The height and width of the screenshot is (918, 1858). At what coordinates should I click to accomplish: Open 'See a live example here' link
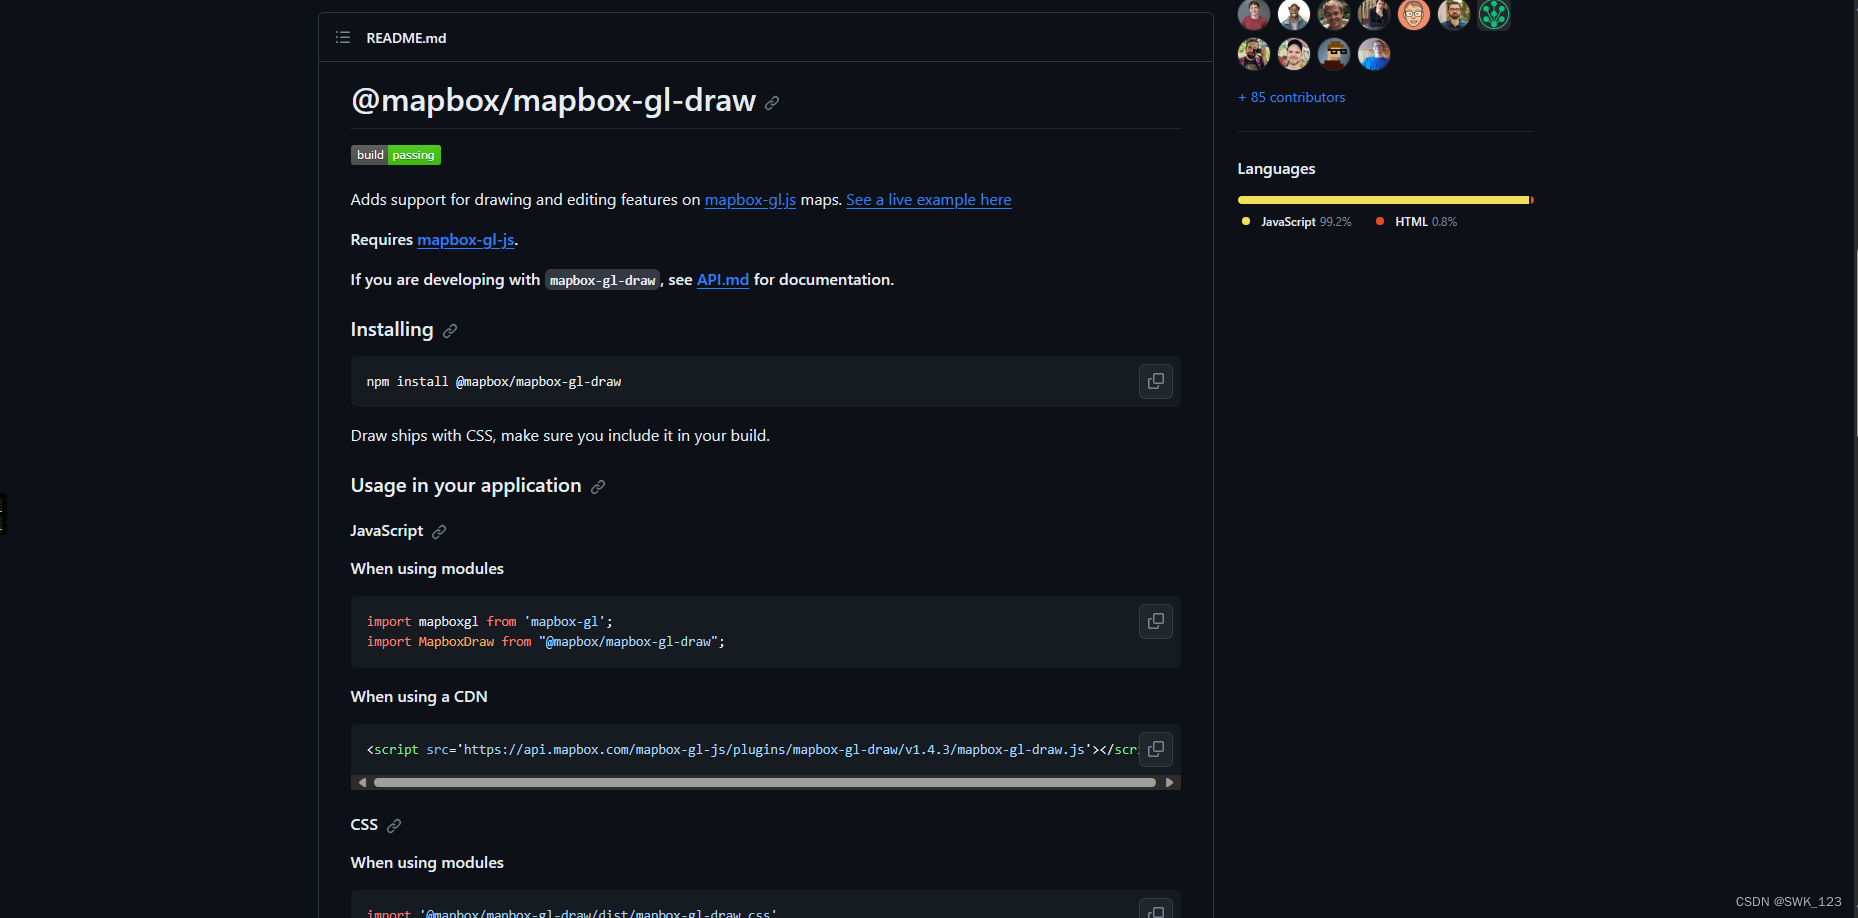tap(928, 200)
